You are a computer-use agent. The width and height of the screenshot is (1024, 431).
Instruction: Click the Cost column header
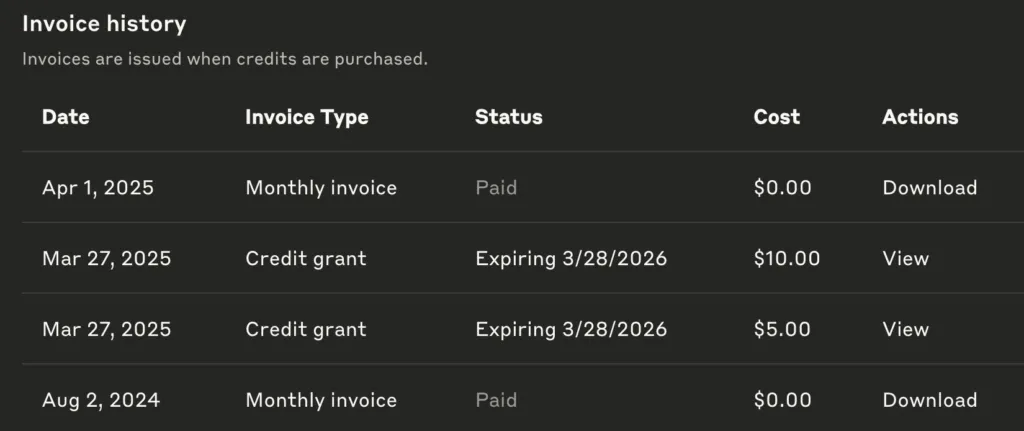[x=776, y=117]
